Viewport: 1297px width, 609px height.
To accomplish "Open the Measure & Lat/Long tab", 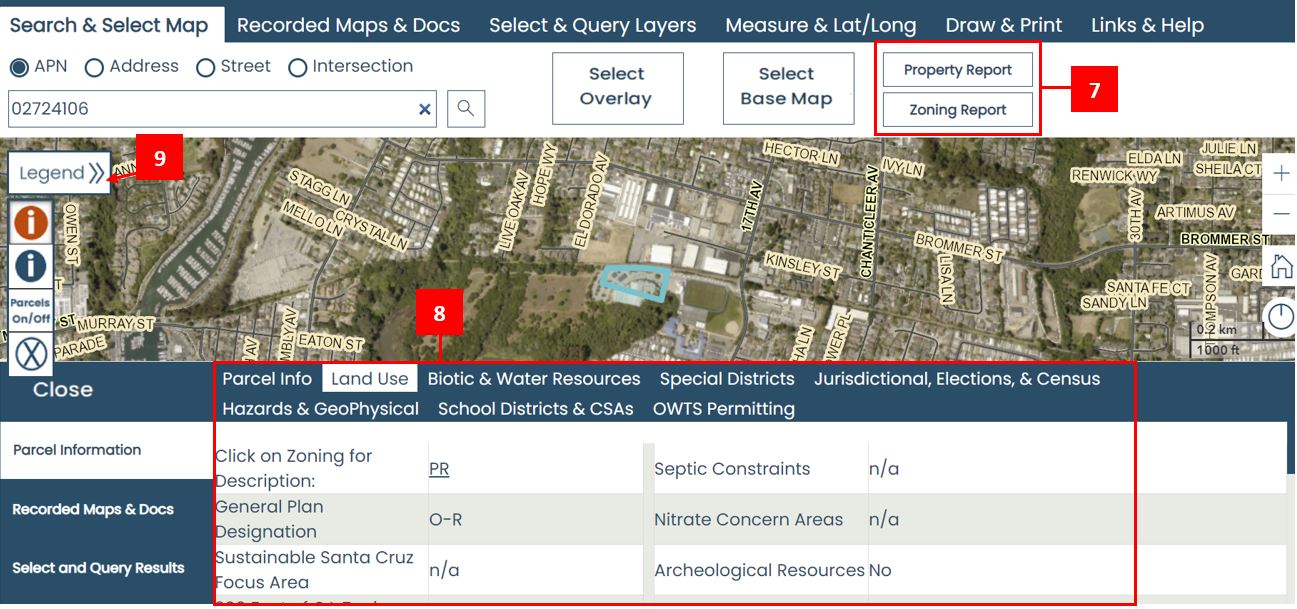I will pyautogui.click(x=819, y=25).
